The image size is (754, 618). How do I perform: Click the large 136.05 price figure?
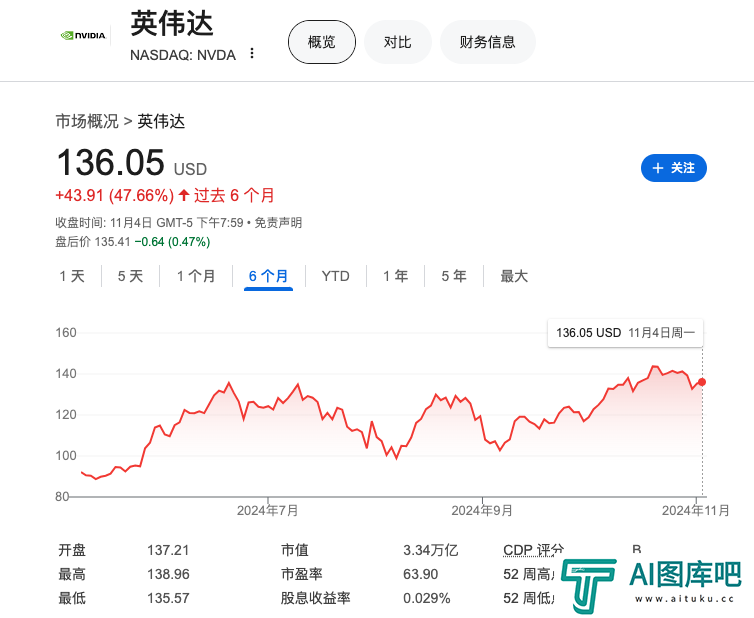point(111,163)
